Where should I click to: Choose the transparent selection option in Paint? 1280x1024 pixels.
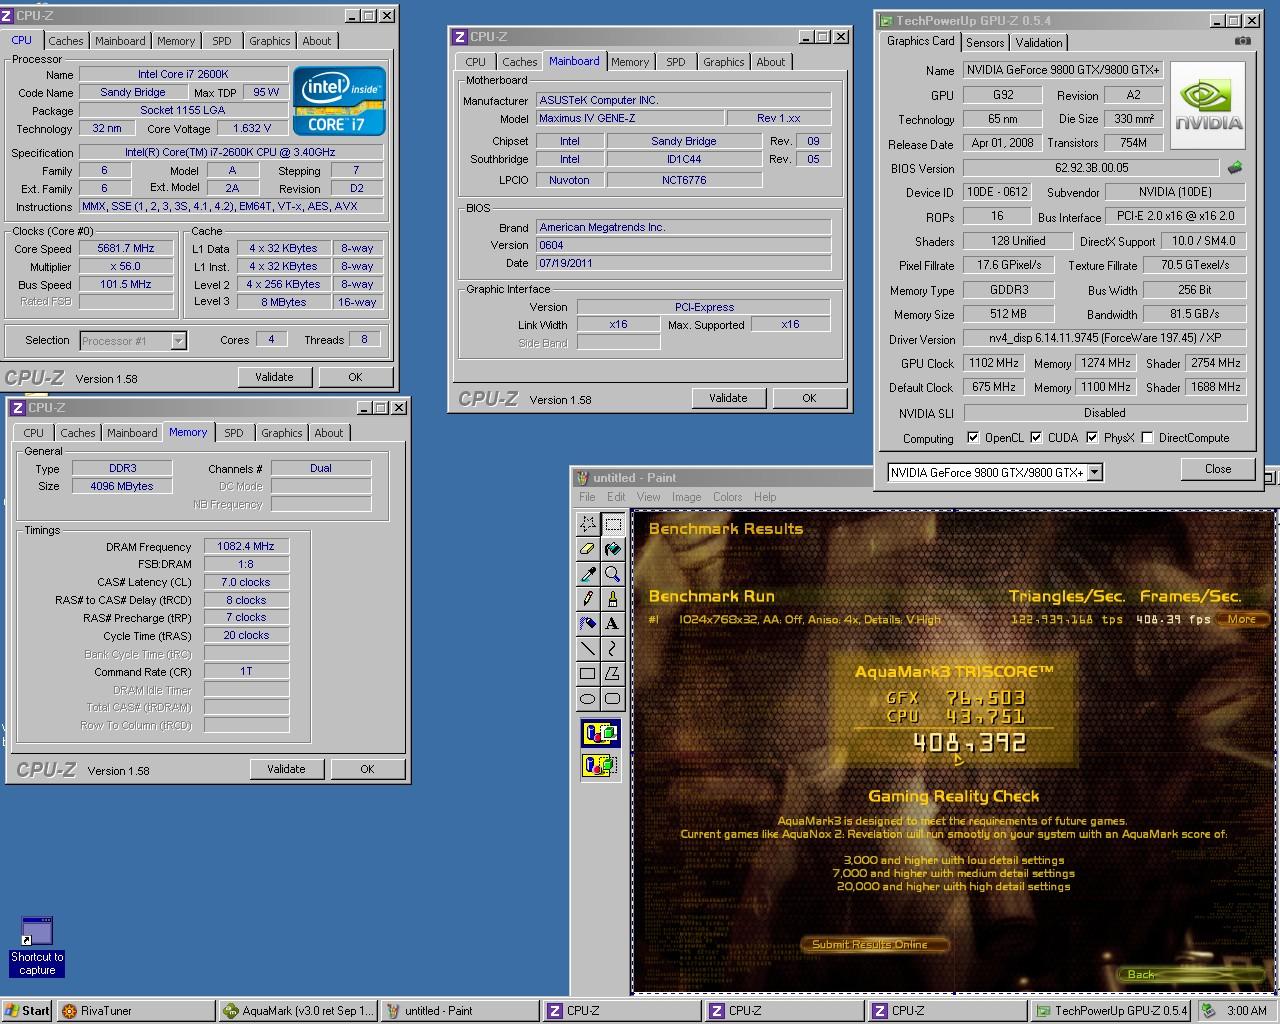tap(600, 766)
